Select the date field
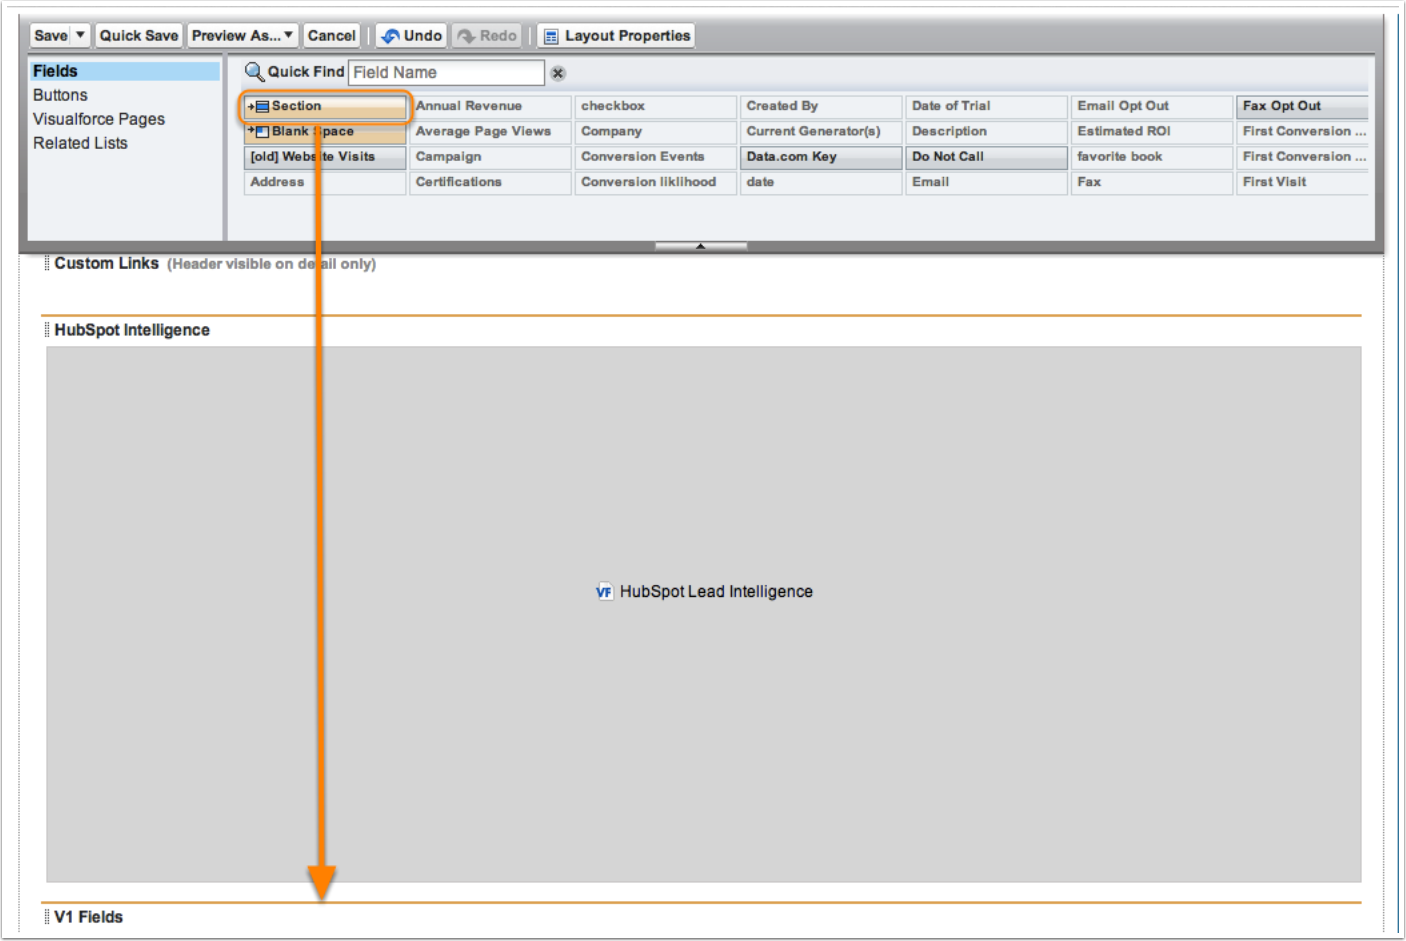 [x=821, y=182]
